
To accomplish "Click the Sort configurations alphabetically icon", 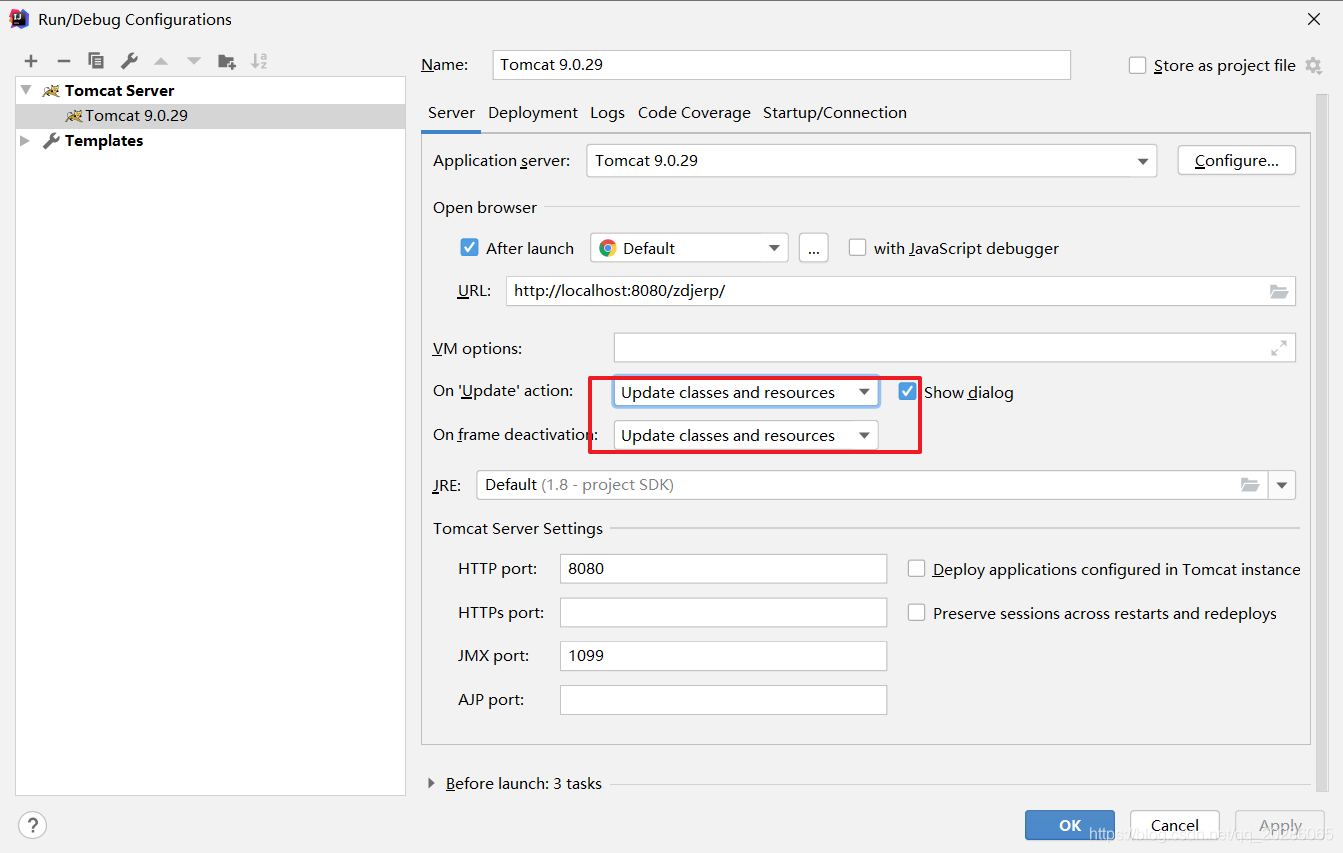I will tap(259, 61).
